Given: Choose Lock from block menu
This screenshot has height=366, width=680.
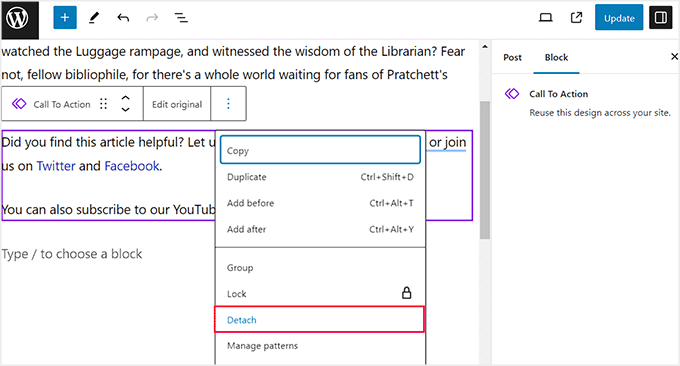Looking at the screenshot, I should 320,294.
